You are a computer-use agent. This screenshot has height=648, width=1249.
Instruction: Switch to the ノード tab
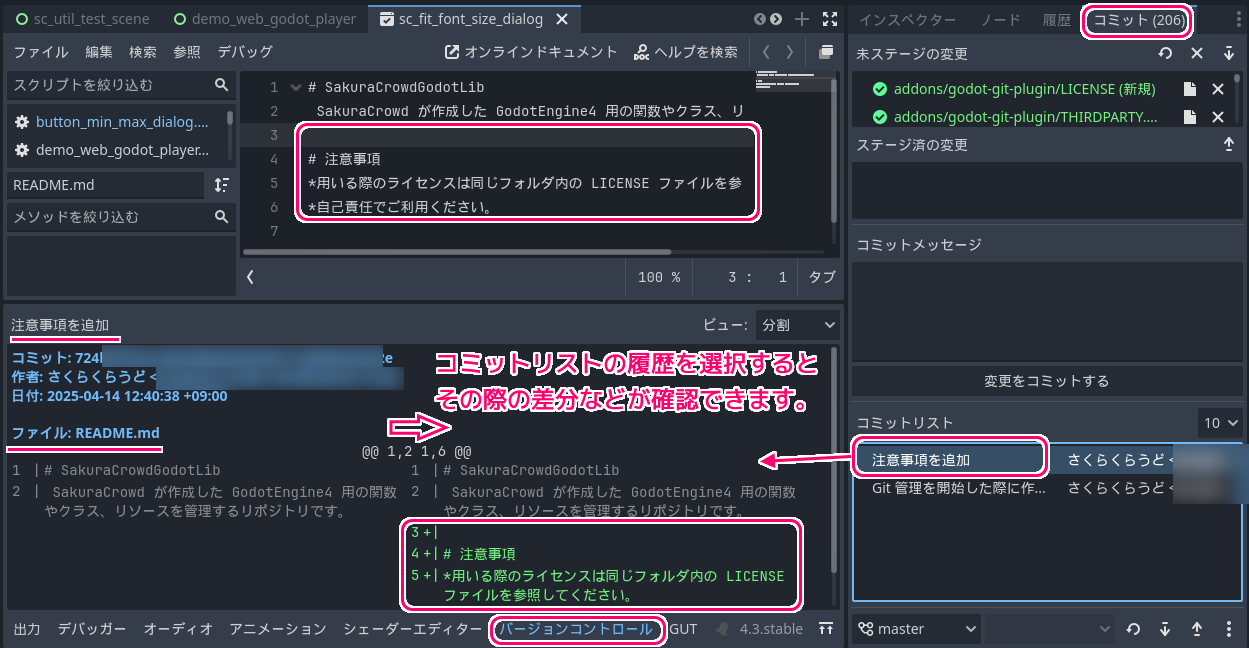1000,20
